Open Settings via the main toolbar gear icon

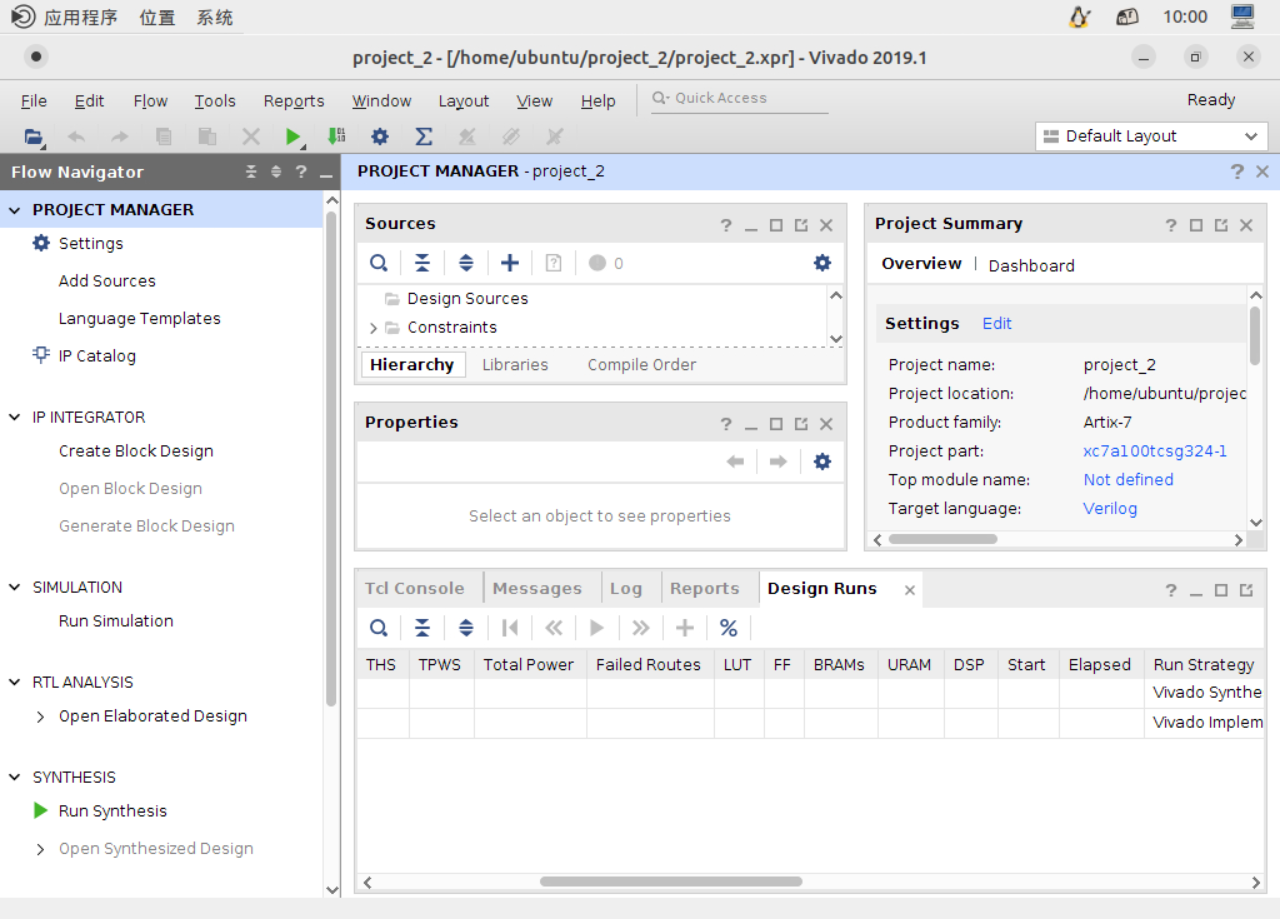coord(380,136)
